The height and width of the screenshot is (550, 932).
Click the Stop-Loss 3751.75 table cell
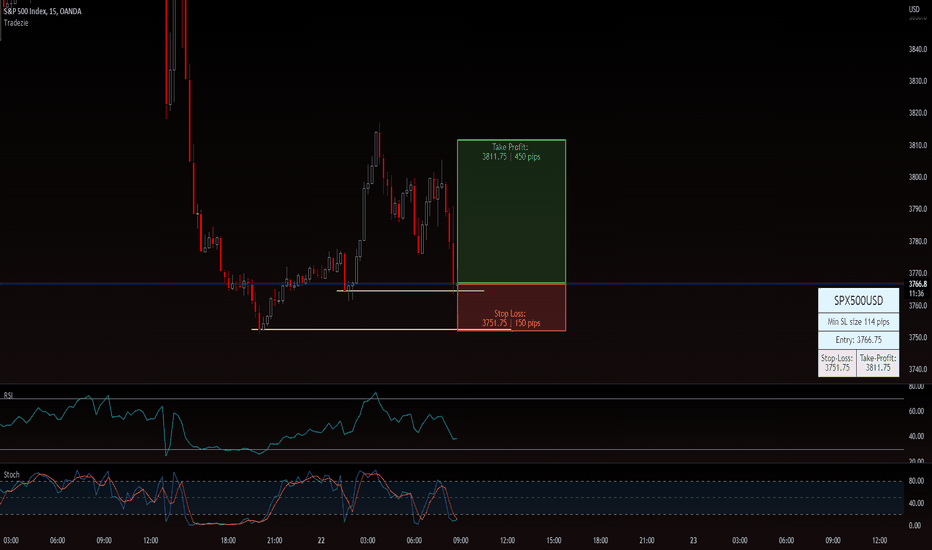[x=837, y=363]
